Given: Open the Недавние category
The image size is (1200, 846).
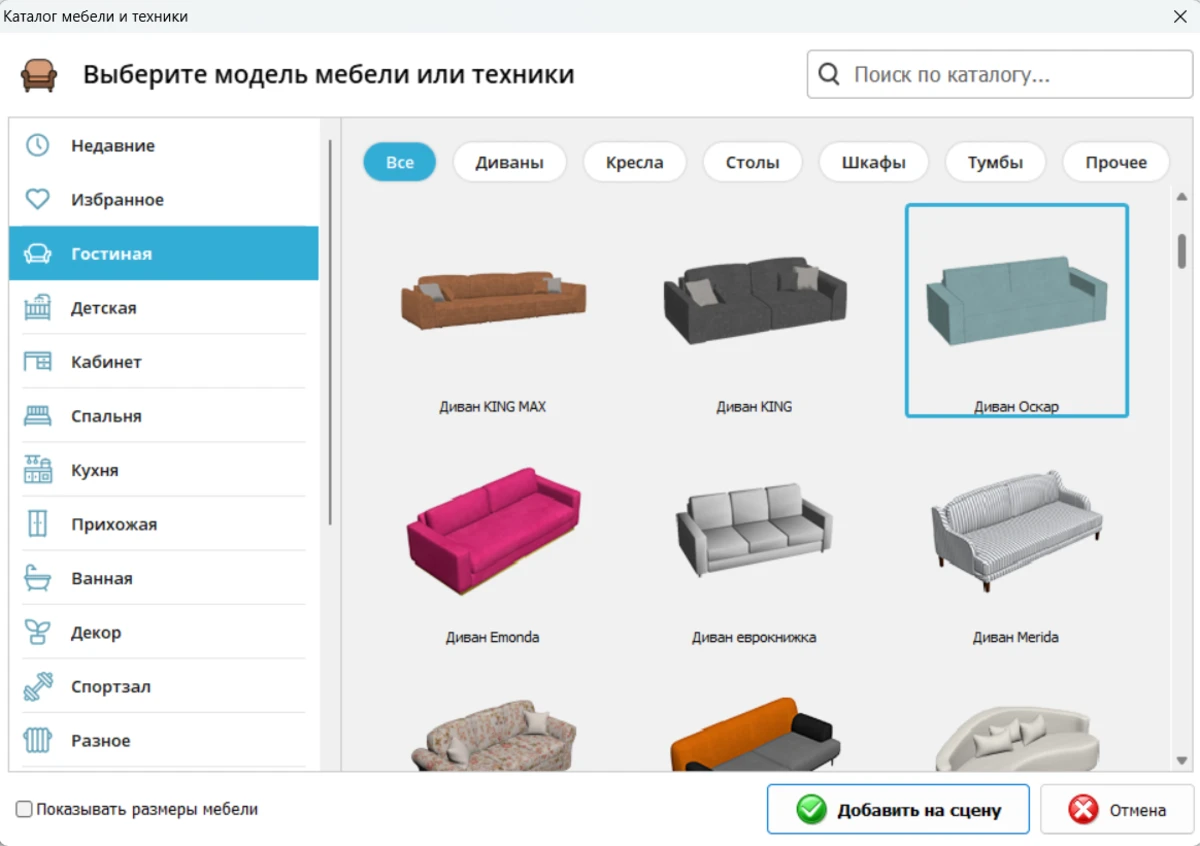Looking at the screenshot, I should [x=164, y=146].
